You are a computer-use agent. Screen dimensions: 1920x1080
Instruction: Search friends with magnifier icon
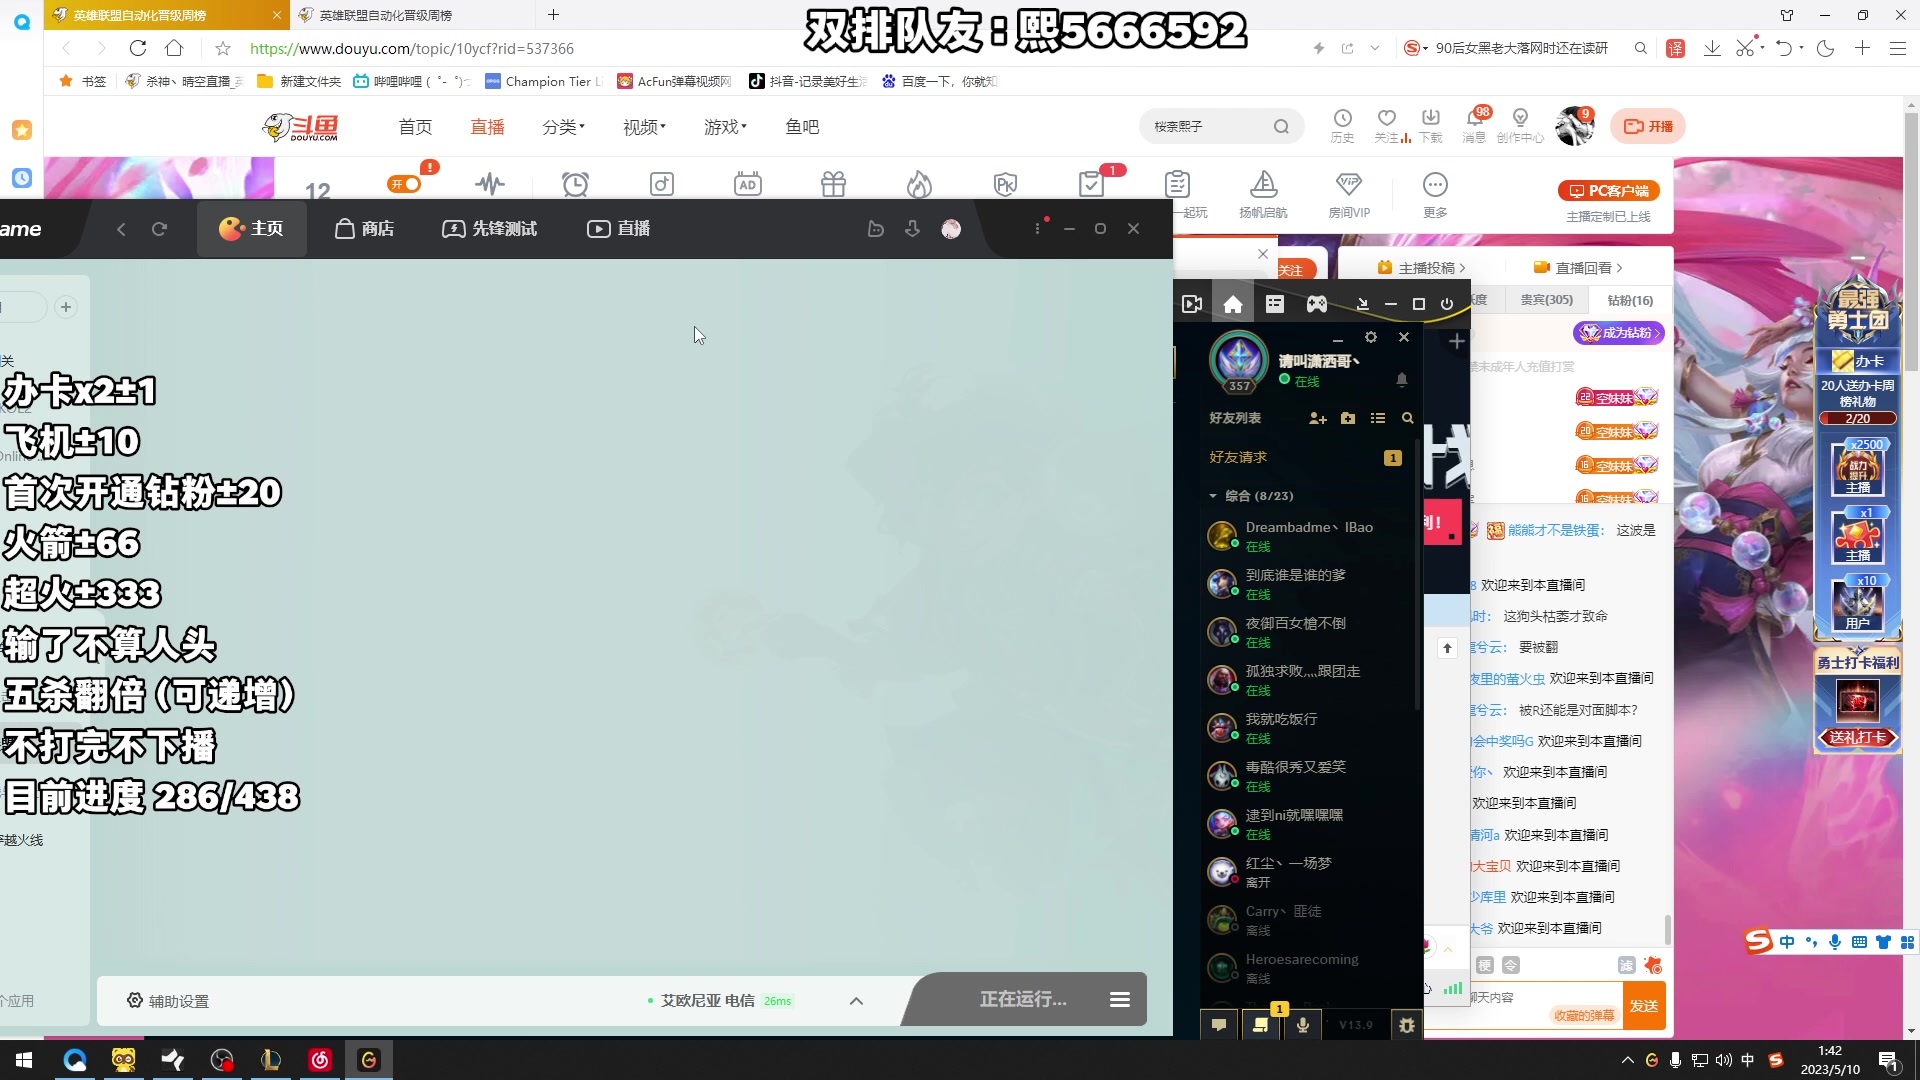[1408, 418]
